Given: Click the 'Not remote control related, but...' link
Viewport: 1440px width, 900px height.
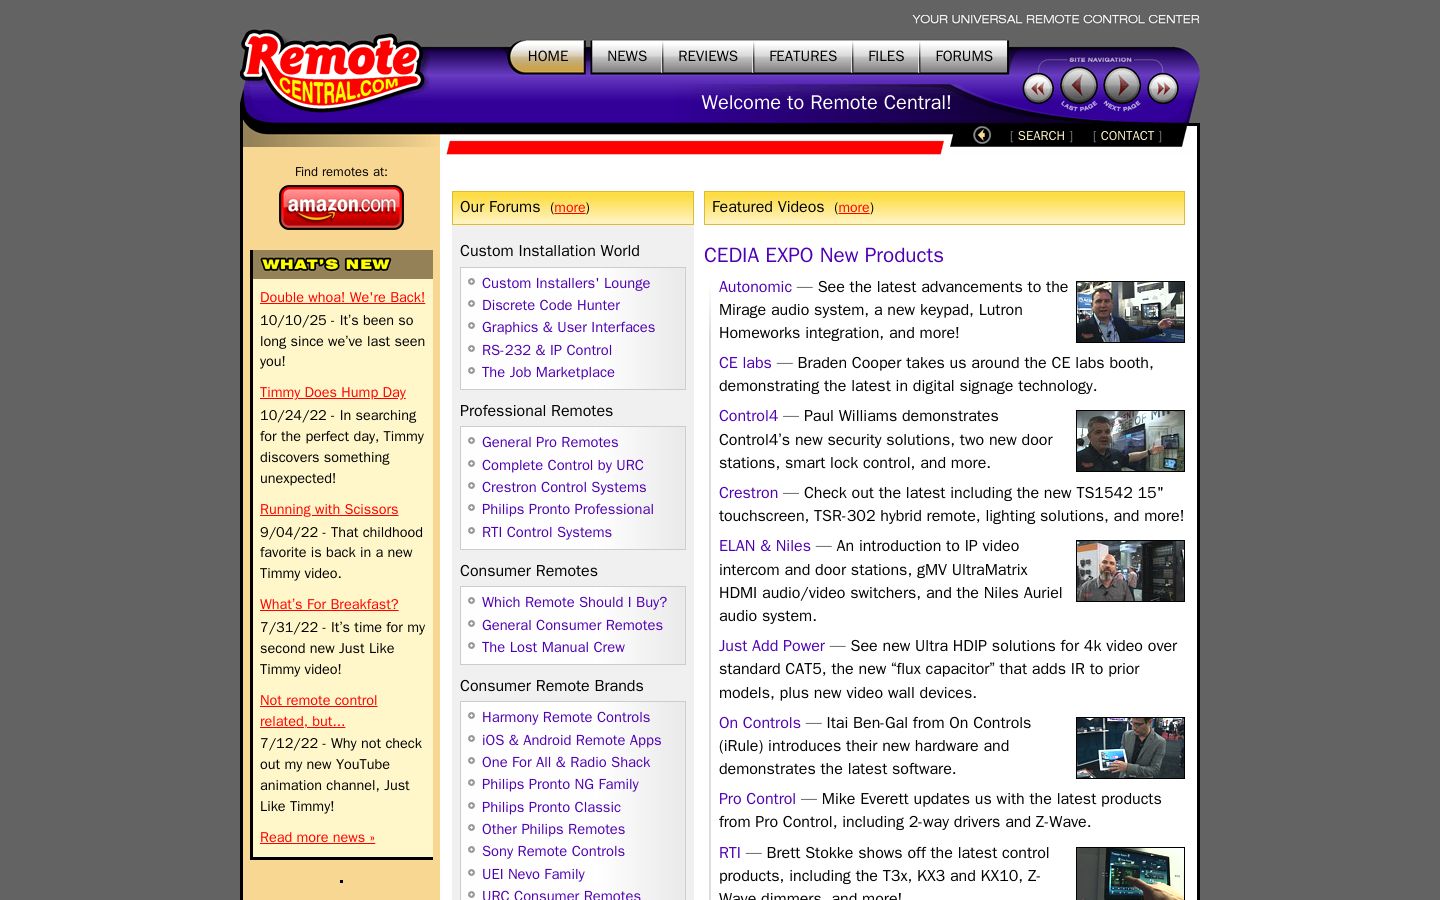Looking at the screenshot, I should point(319,710).
